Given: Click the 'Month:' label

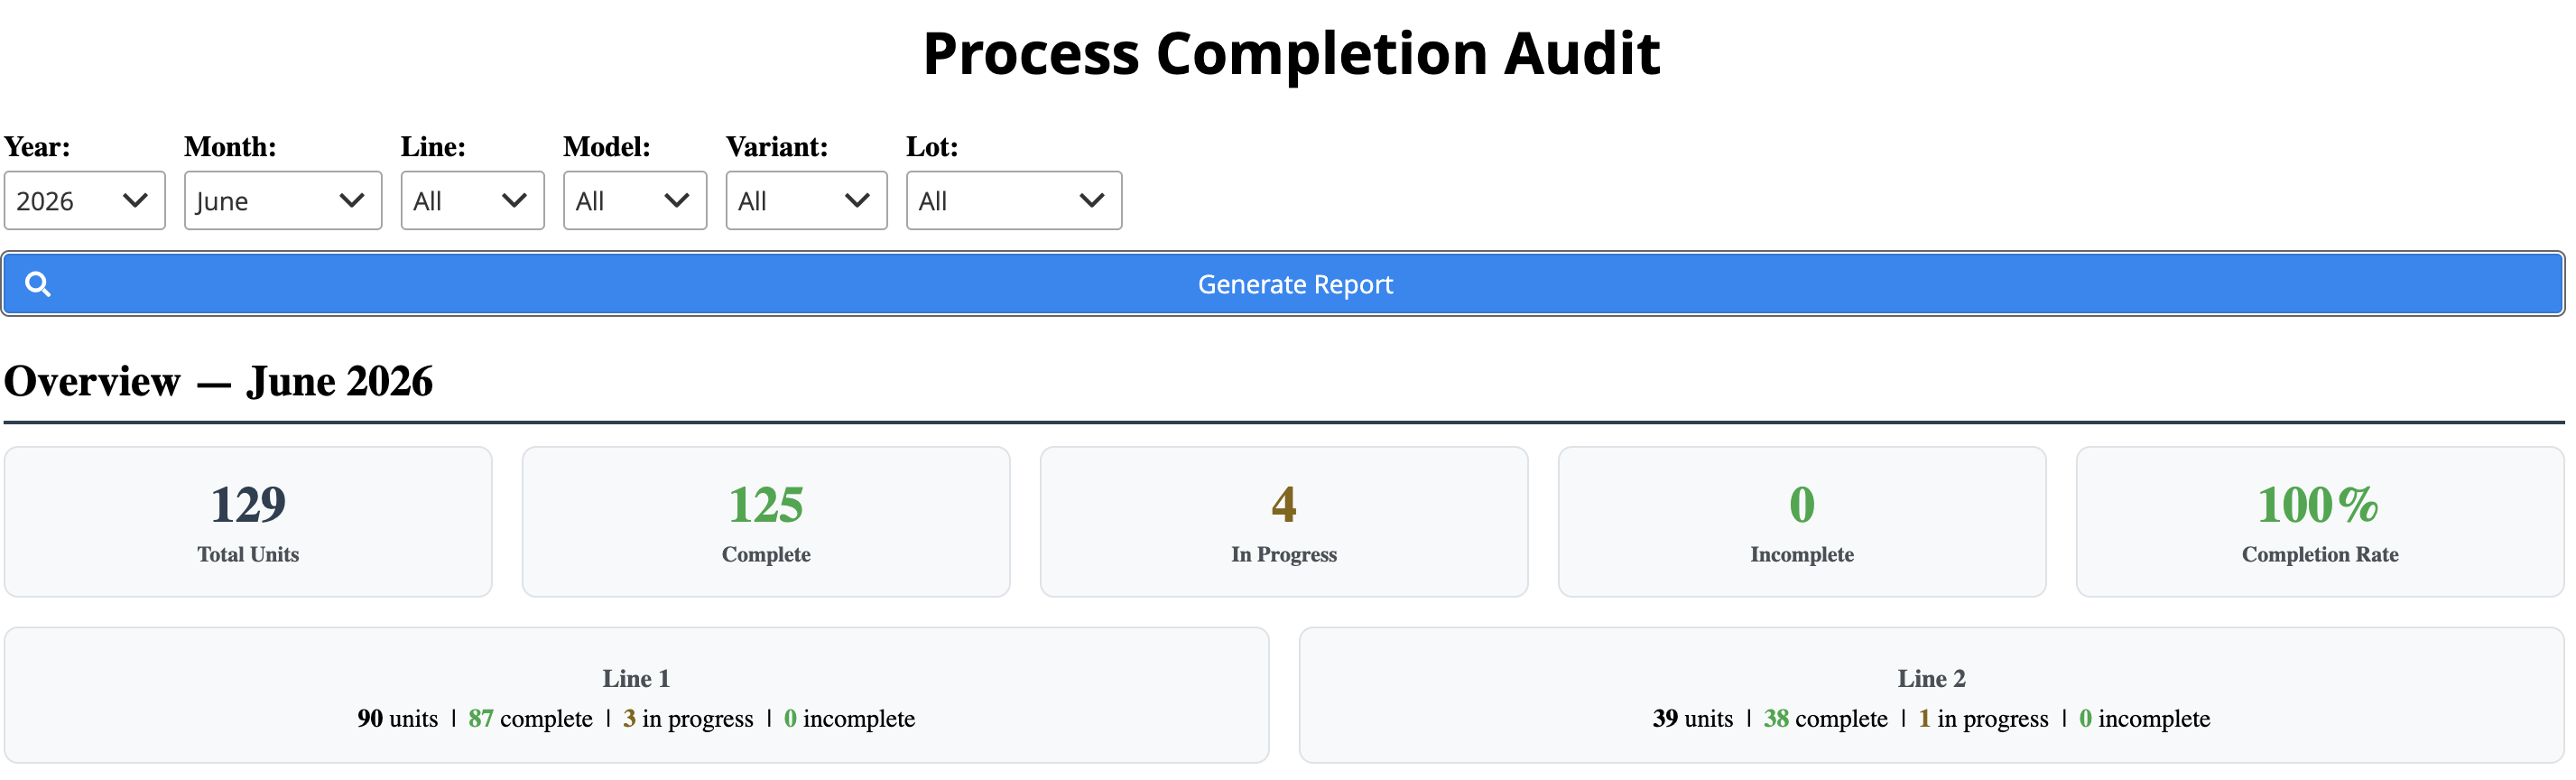Looking at the screenshot, I should (230, 147).
